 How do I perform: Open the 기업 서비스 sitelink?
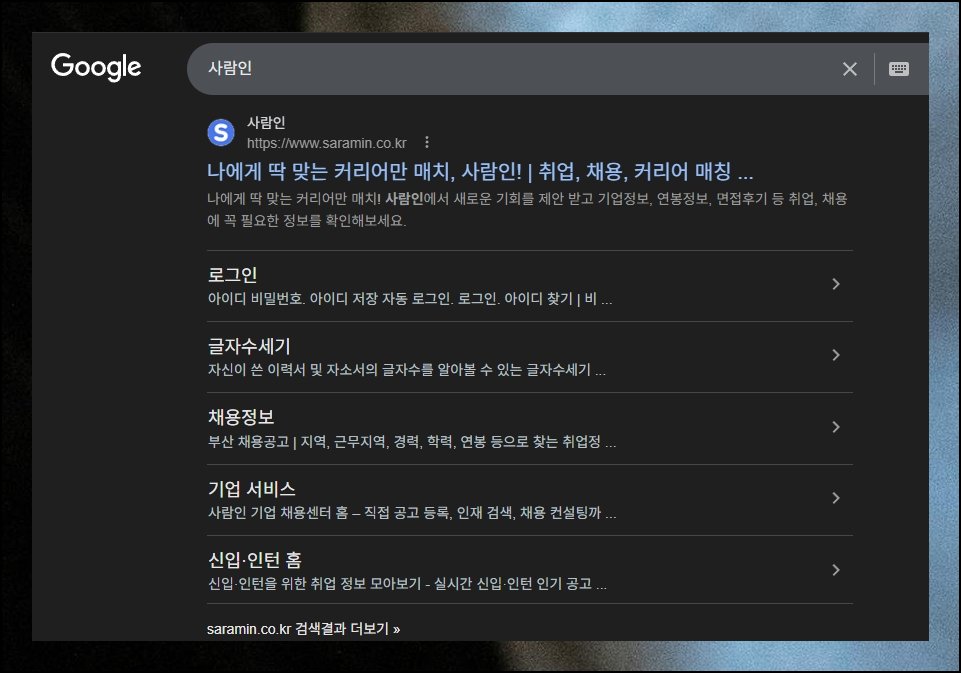tap(252, 489)
